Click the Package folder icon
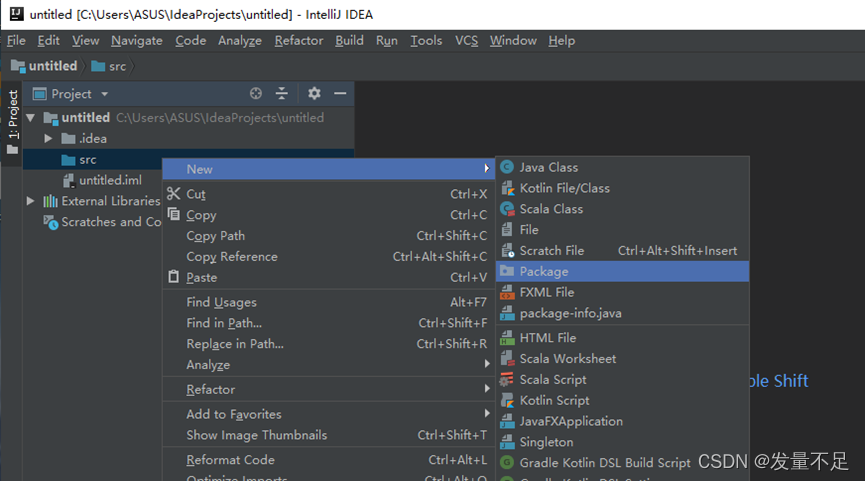This screenshot has width=865, height=481. 507,271
